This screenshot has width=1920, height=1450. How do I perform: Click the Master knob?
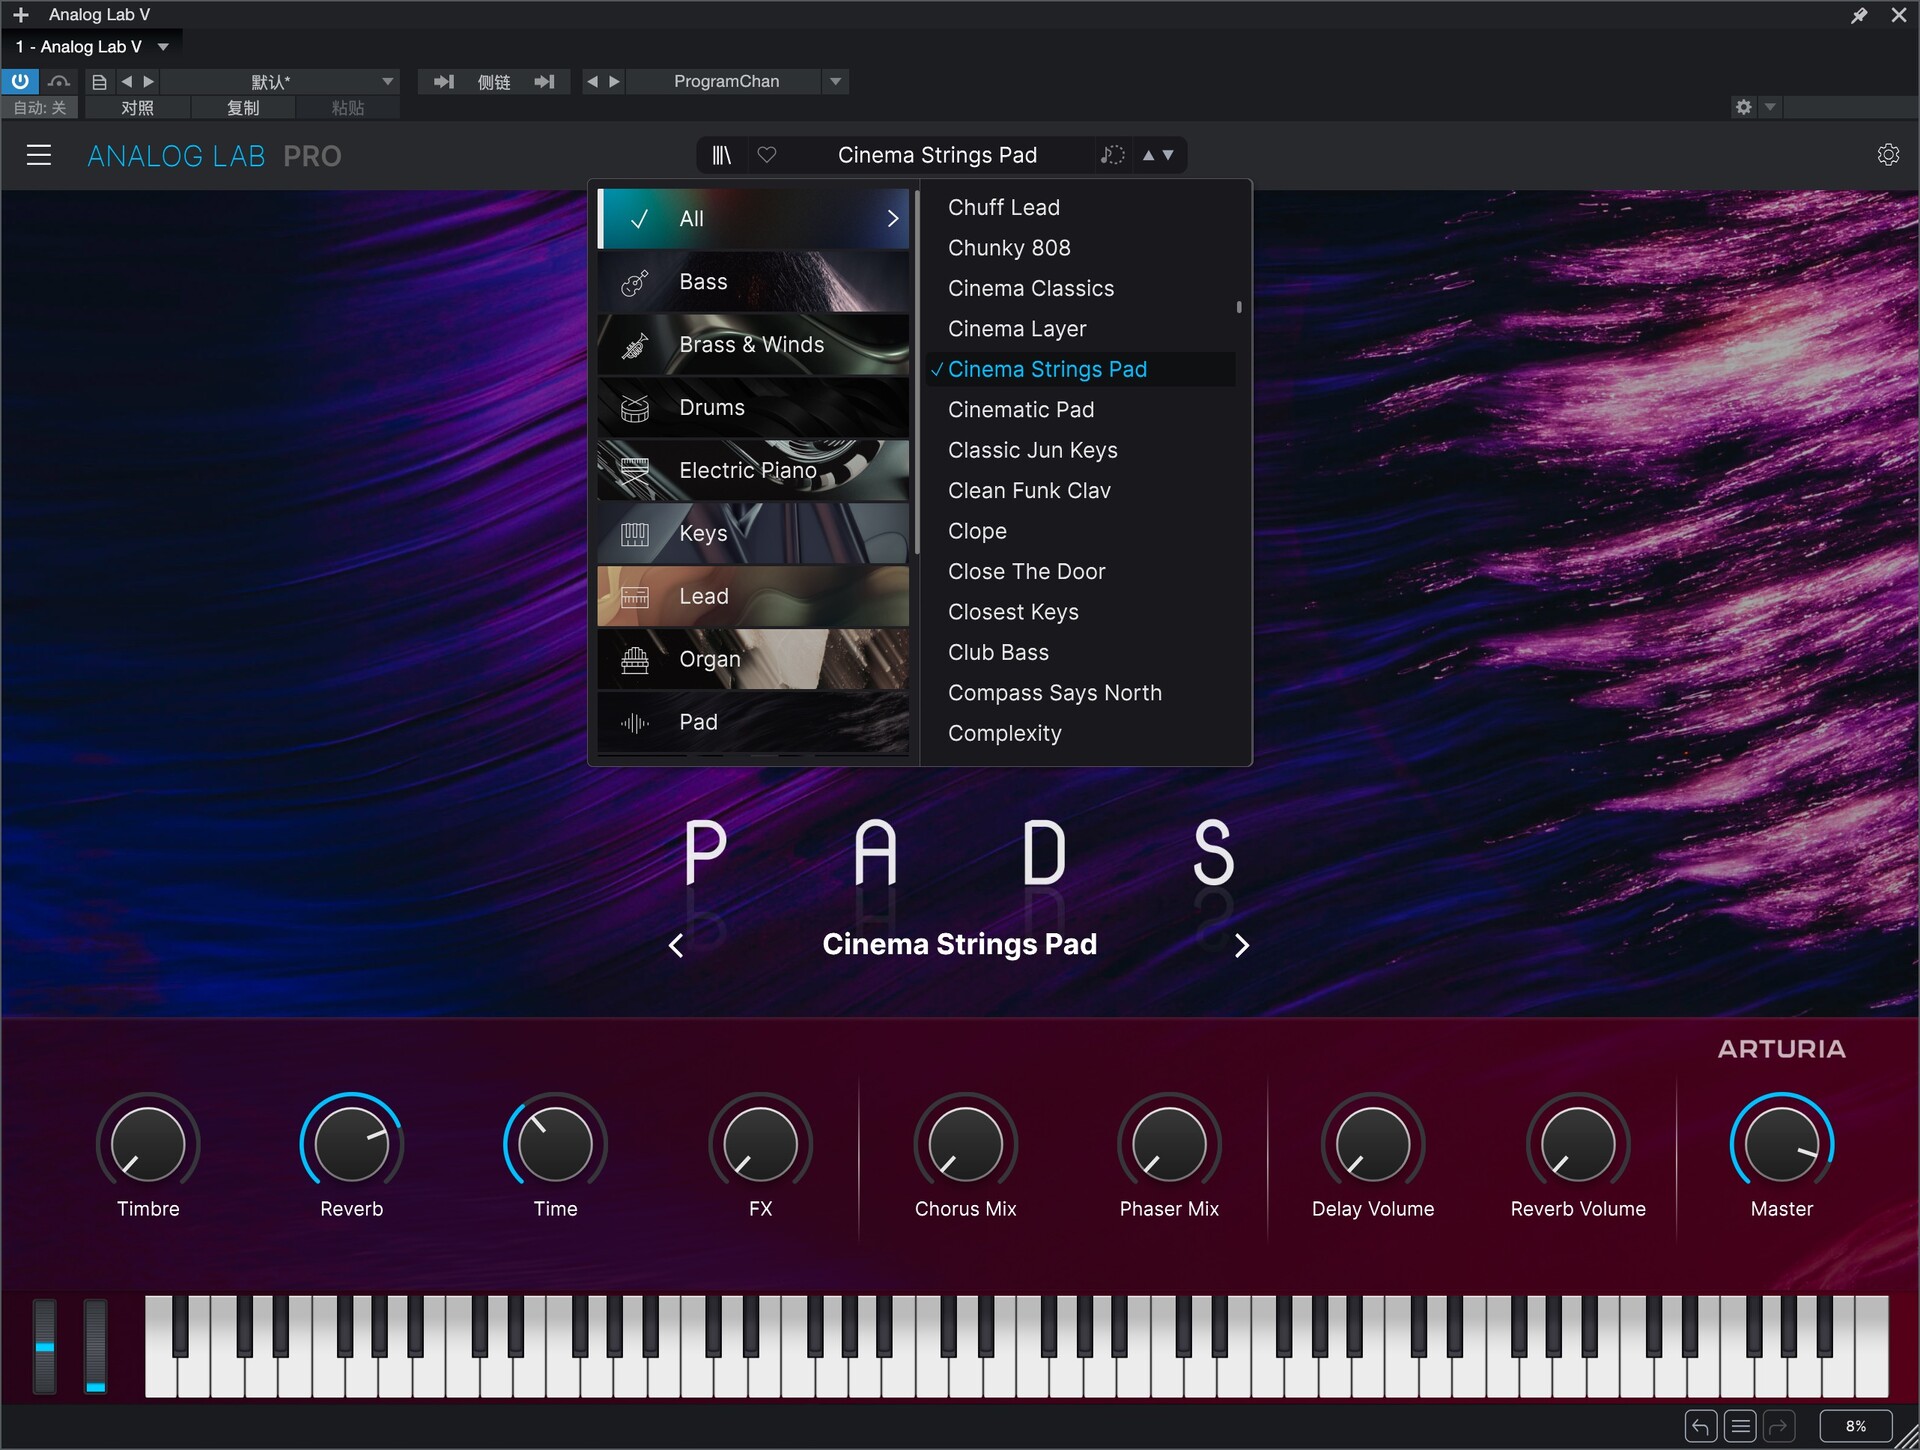pos(1782,1144)
